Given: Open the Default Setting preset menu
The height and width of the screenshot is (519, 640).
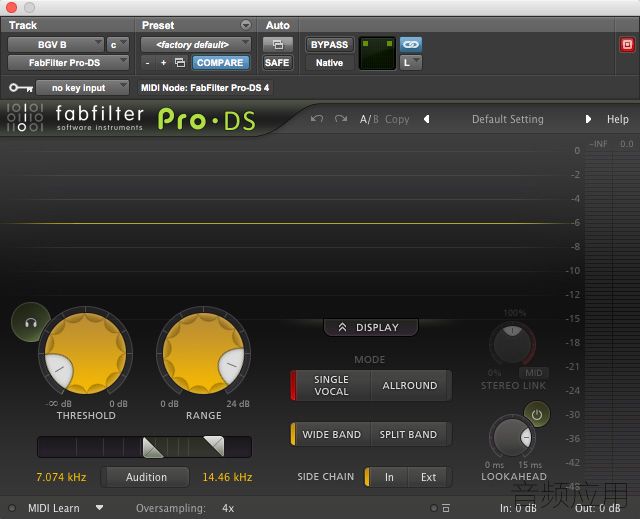Looking at the screenshot, I should pyautogui.click(x=507, y=119).
